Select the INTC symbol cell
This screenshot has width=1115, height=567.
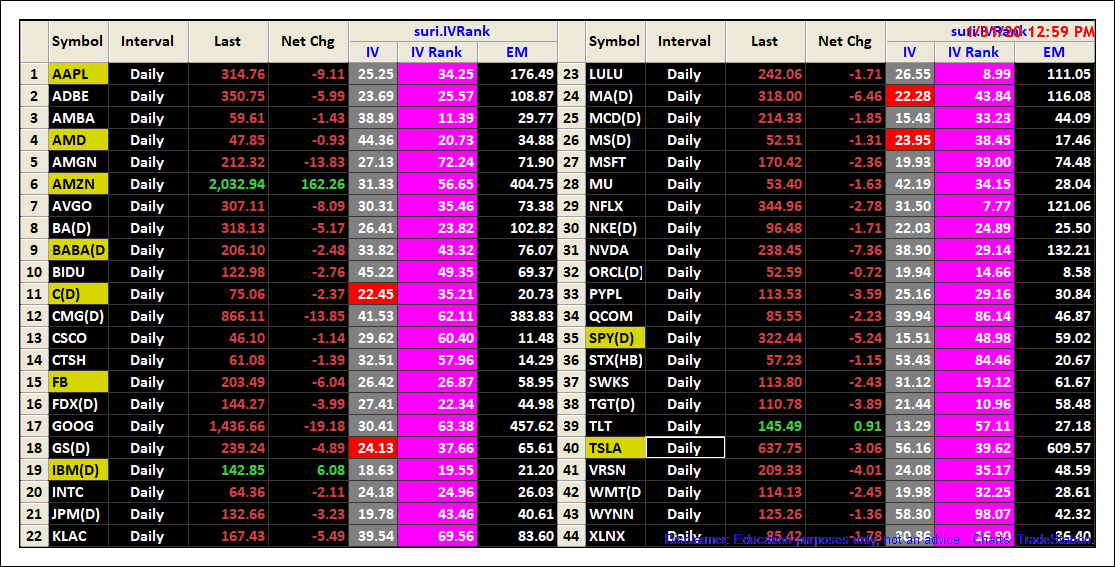(x=78, y=493)
